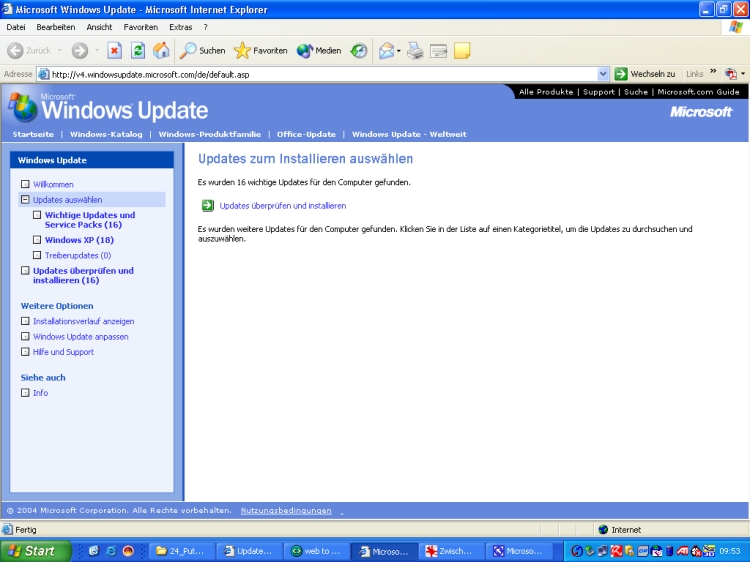Click the Info link under Siehe auch

pyautogui.click(x=40, y=393)
